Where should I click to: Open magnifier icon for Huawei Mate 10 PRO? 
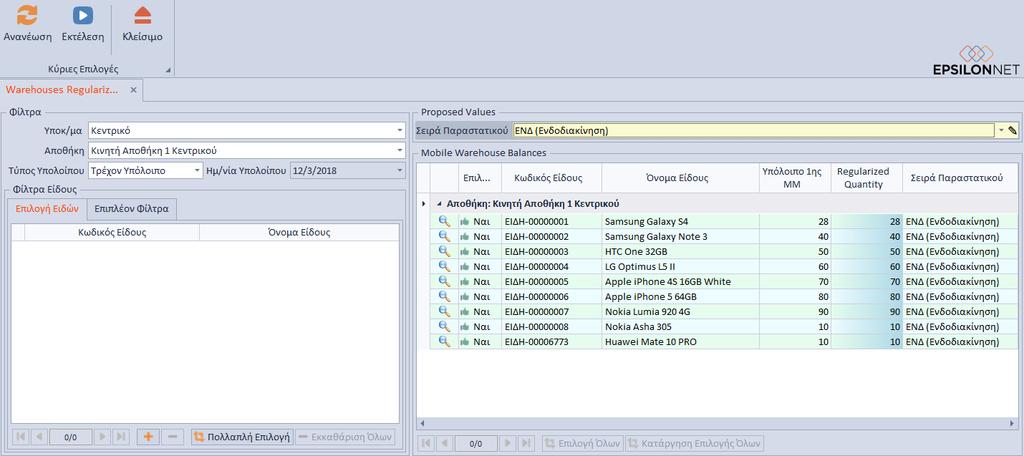click(444, 342)
